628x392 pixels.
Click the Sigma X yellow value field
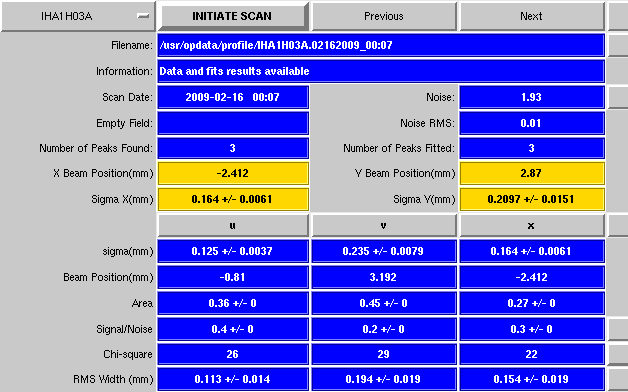[233, 199]
